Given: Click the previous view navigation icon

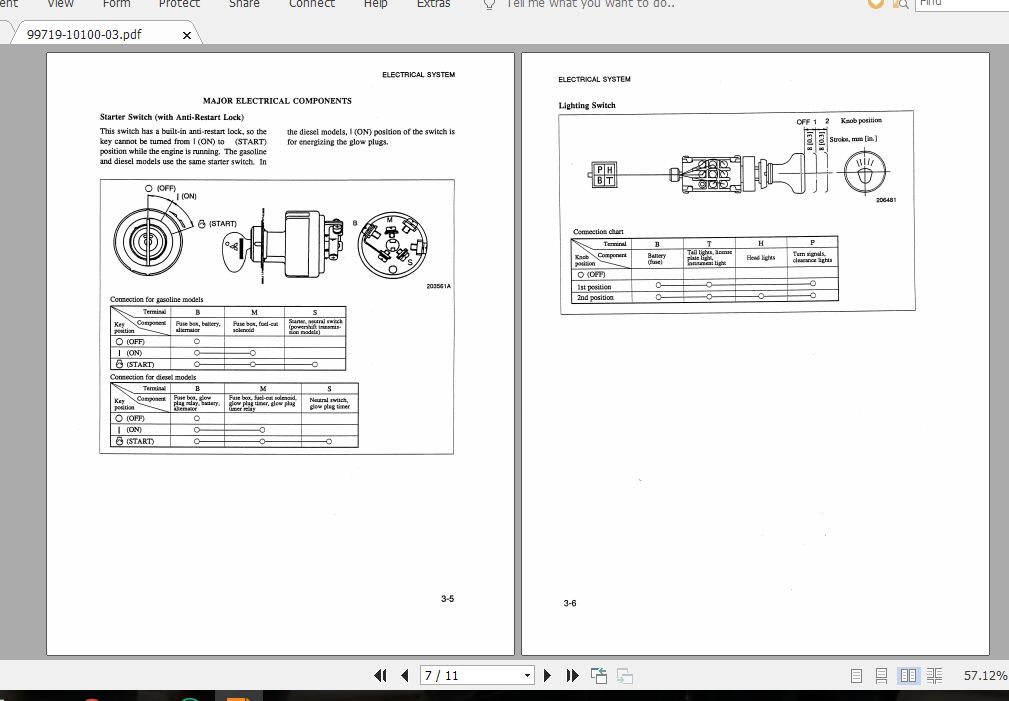Looking at the screenshot, I should coord(598,675).
